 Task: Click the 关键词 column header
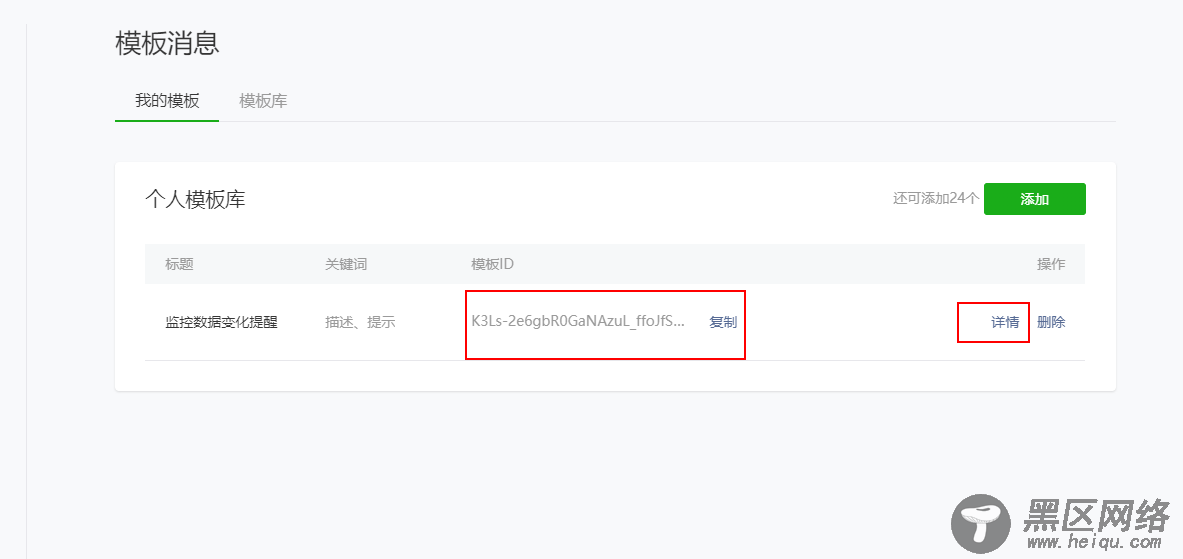click(346, 264)
